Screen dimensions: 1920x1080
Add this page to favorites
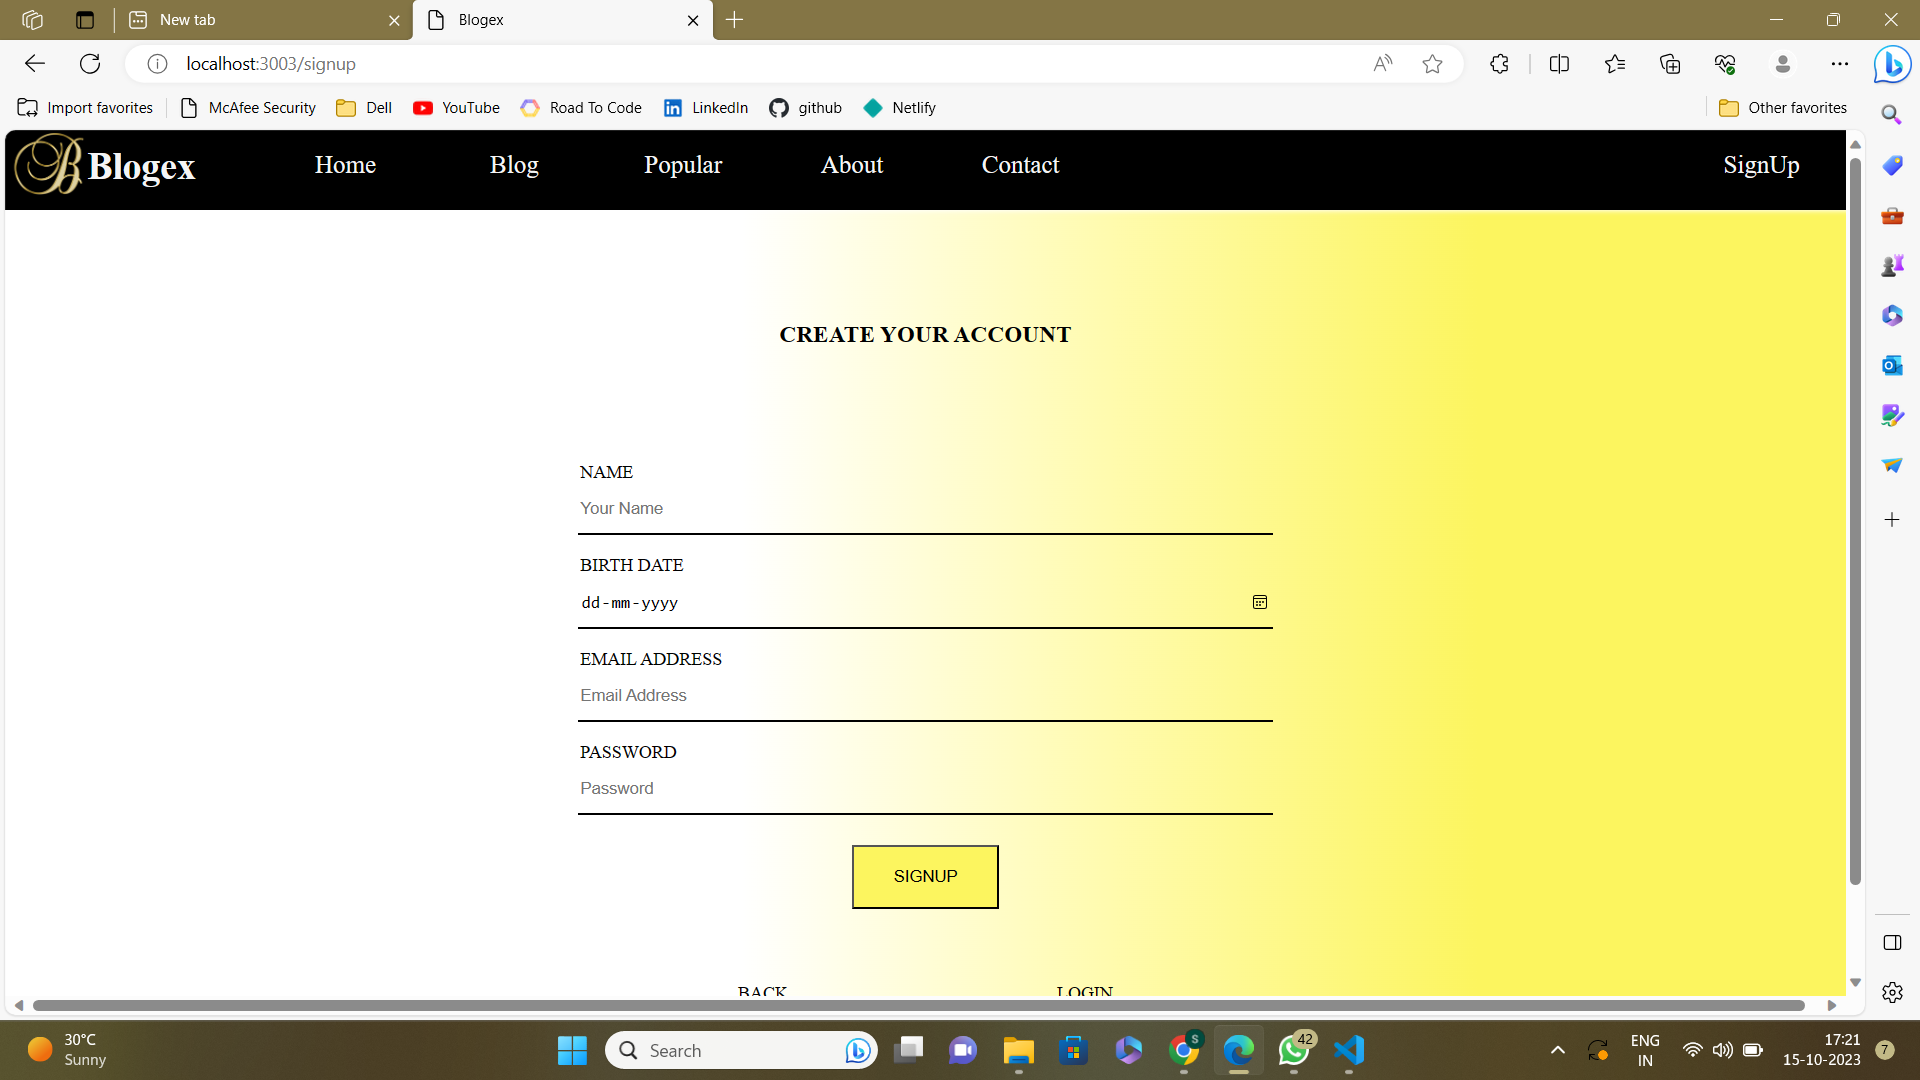coord(1432,64)
